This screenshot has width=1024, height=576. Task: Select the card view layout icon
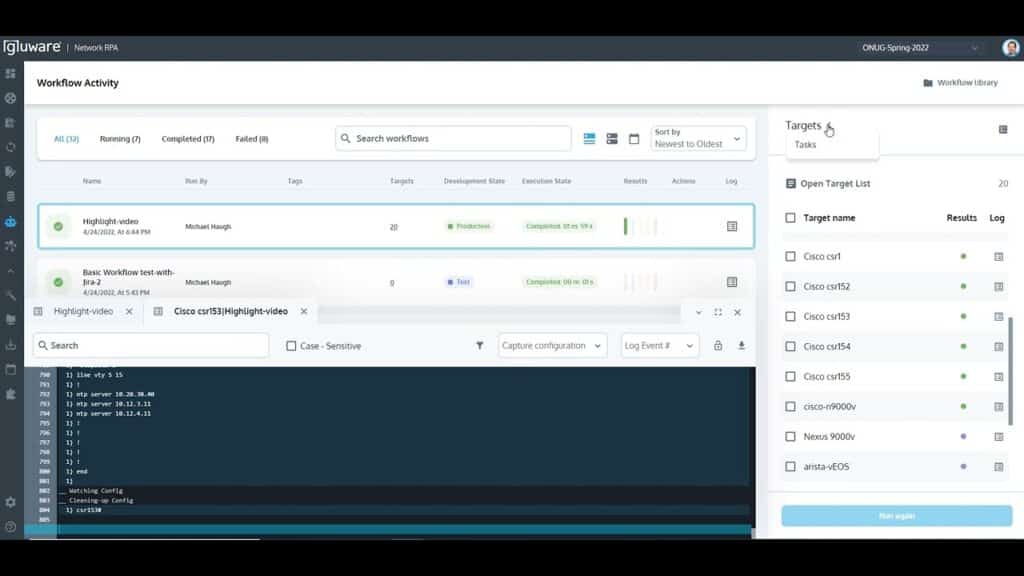click(612, 139)
